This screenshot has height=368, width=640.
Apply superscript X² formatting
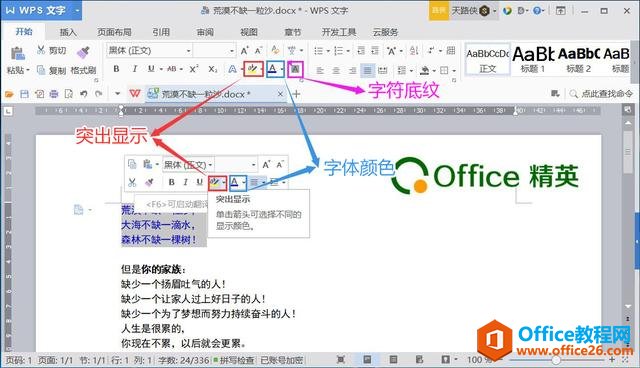194,69
